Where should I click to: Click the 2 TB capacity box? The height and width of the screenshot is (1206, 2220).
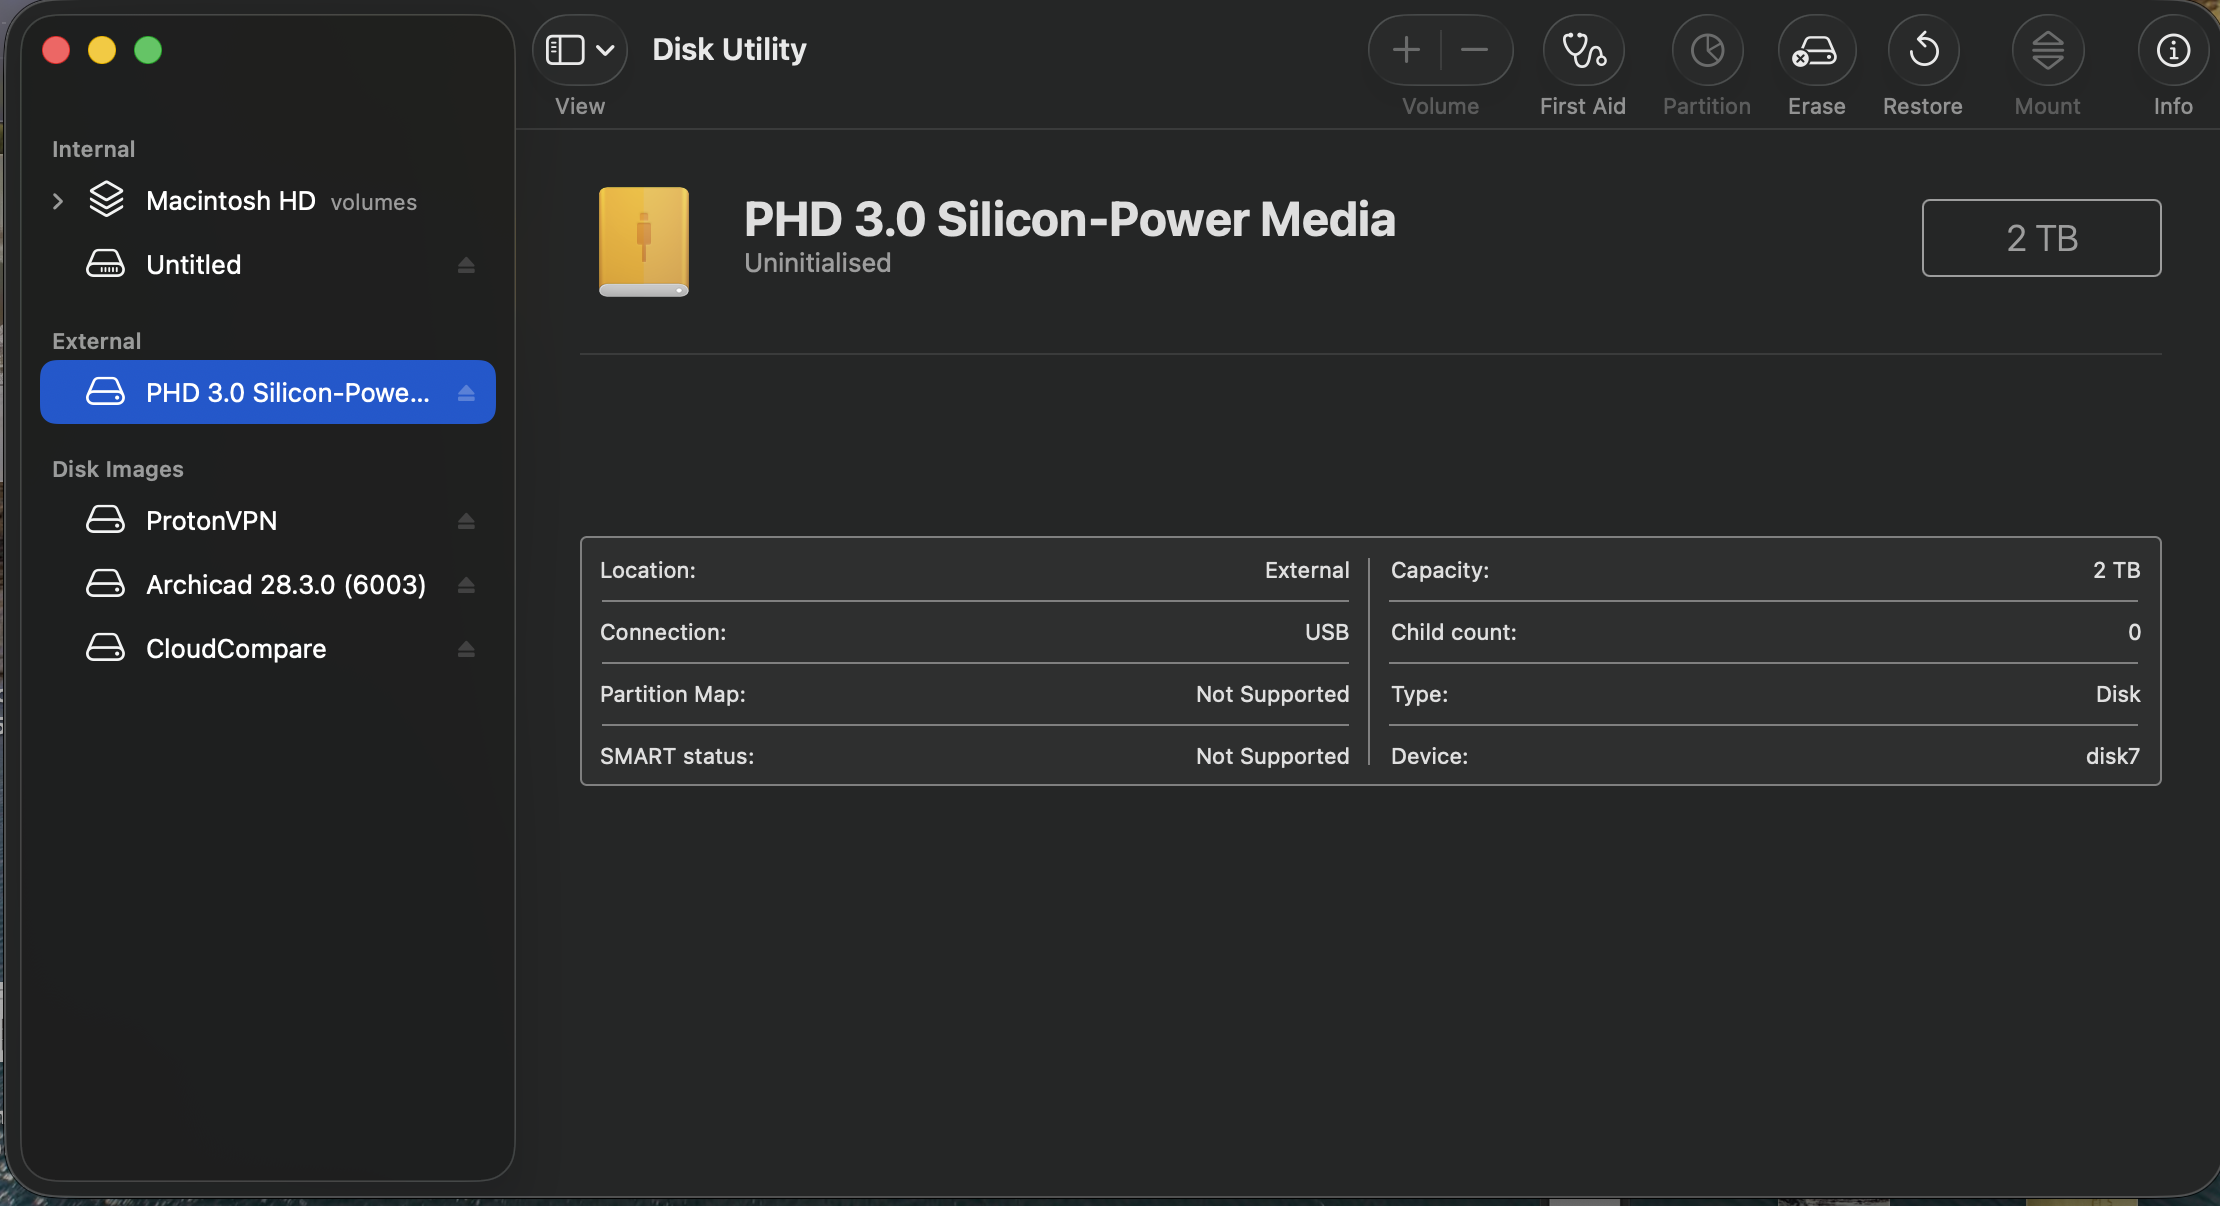tap(2041, 238)
